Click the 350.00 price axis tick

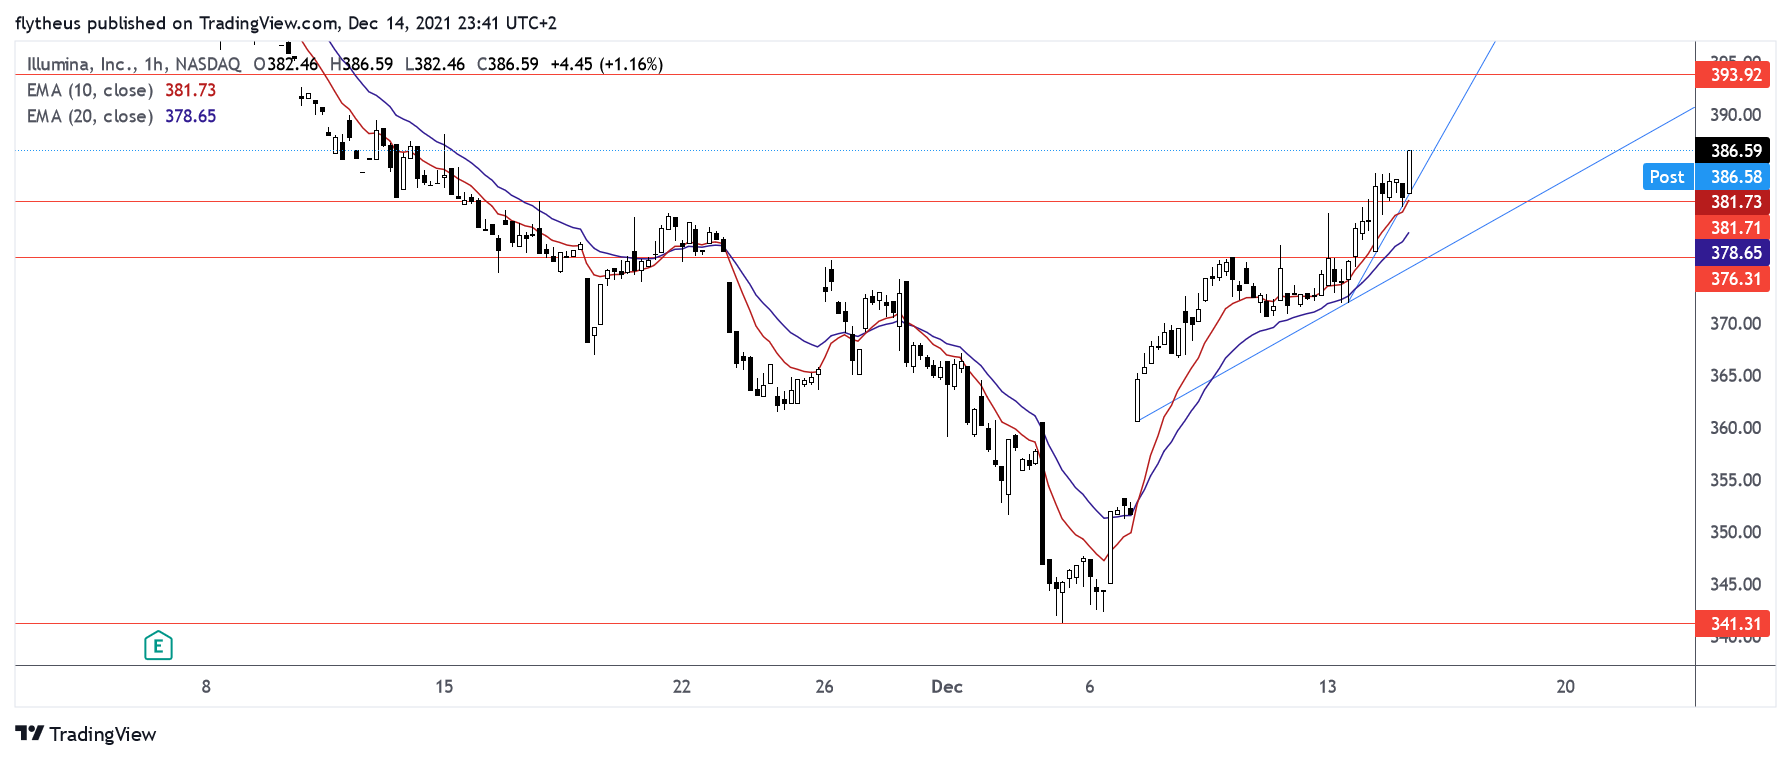coord(1735,531)
